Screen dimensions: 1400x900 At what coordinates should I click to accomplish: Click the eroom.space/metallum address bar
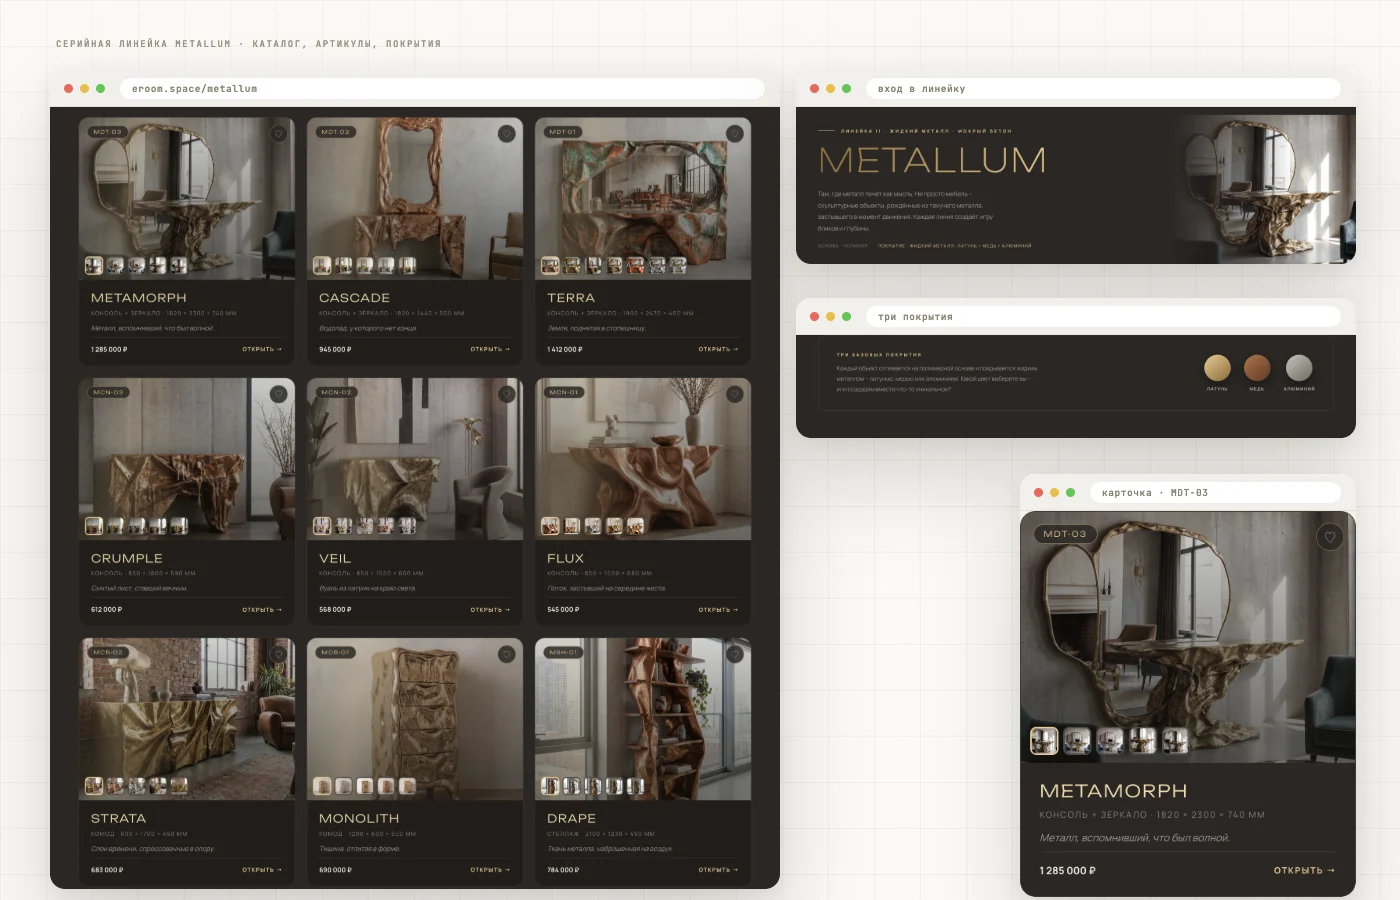[x=442, y=89]
